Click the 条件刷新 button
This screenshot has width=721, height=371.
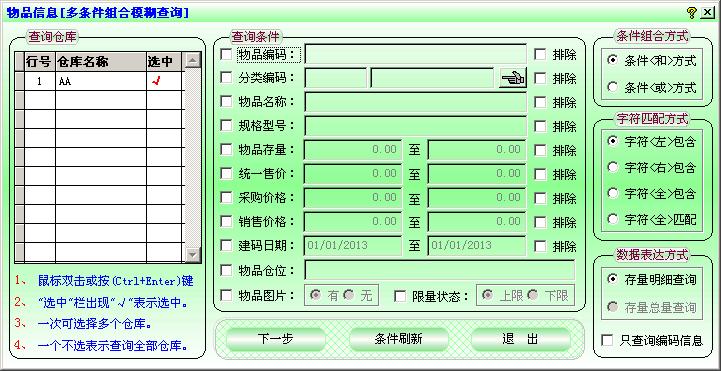(x=398, y=339)
